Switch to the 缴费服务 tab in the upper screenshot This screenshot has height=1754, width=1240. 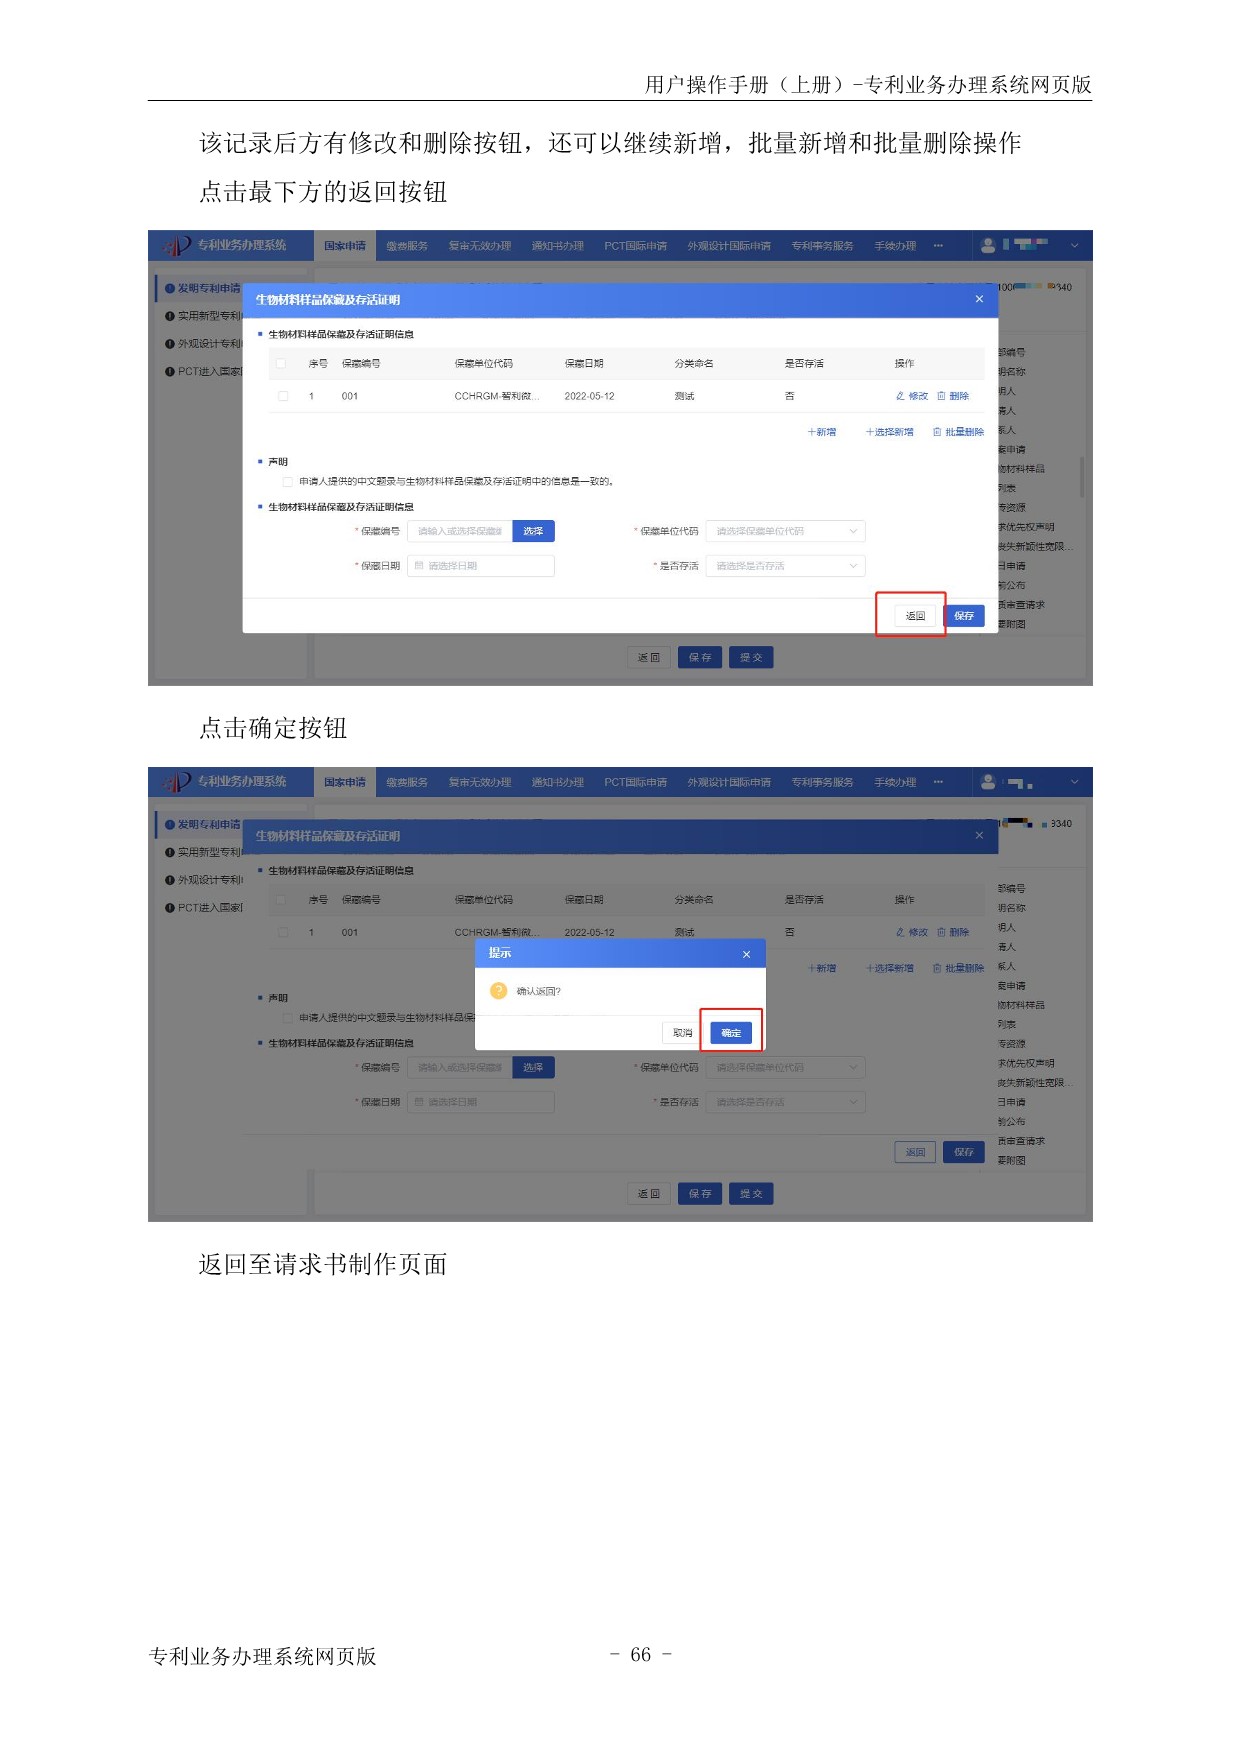[407, 246]
